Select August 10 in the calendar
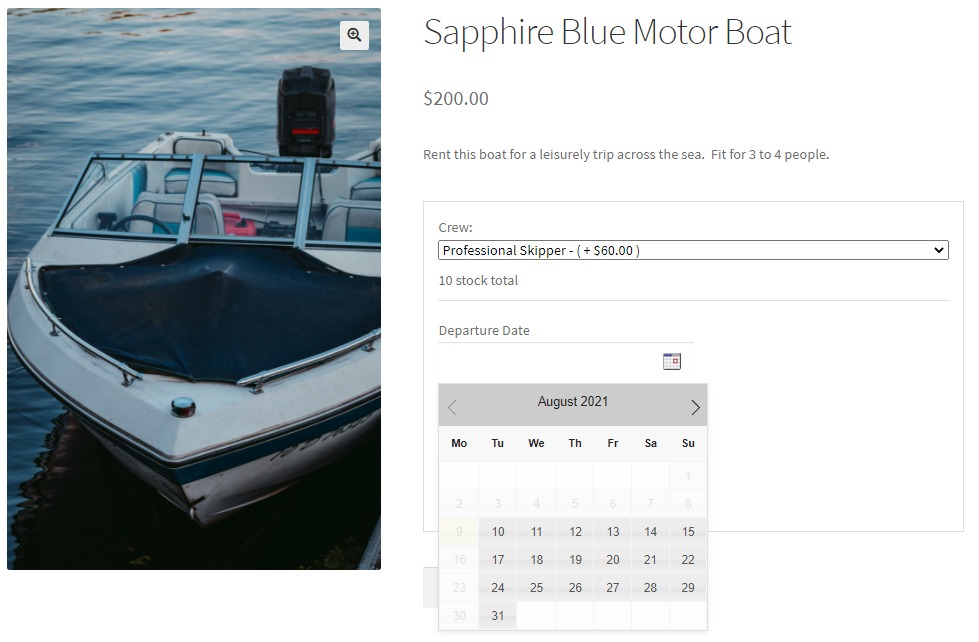The image size is (979, 642). pyautogui.click(x=498, y=532)
